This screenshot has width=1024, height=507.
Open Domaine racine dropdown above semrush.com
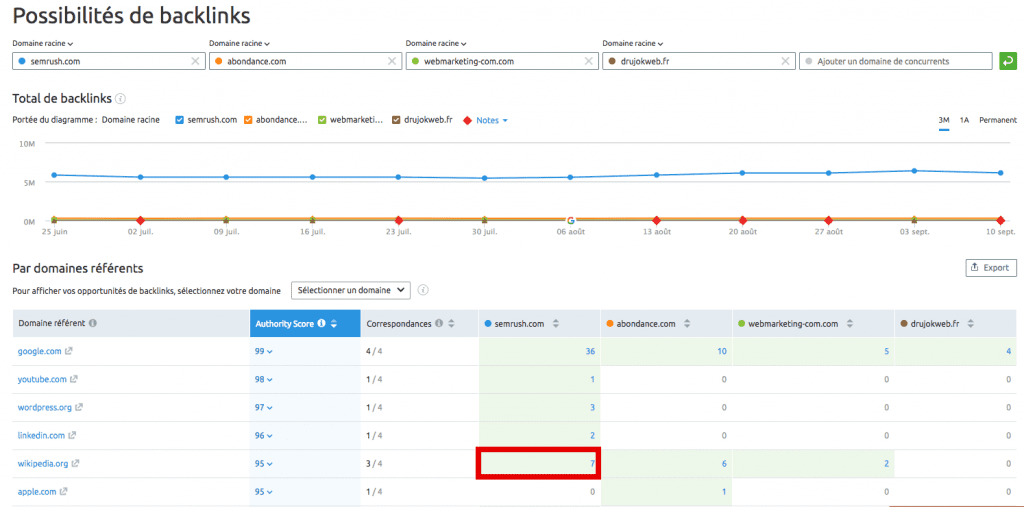click(x=42, y=44)
